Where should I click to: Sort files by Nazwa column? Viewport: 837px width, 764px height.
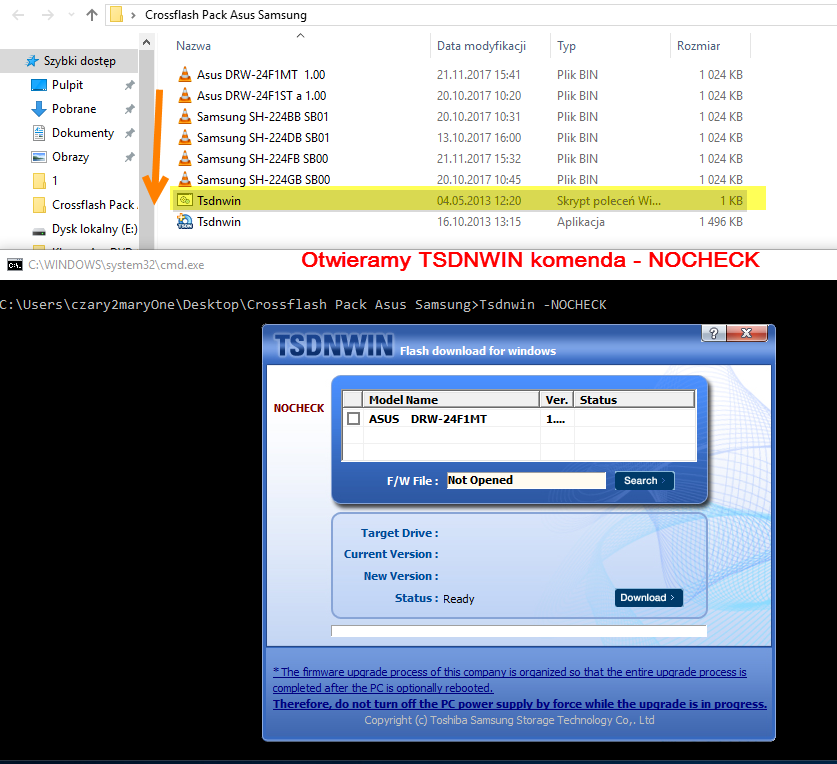[x=193, y=46]
